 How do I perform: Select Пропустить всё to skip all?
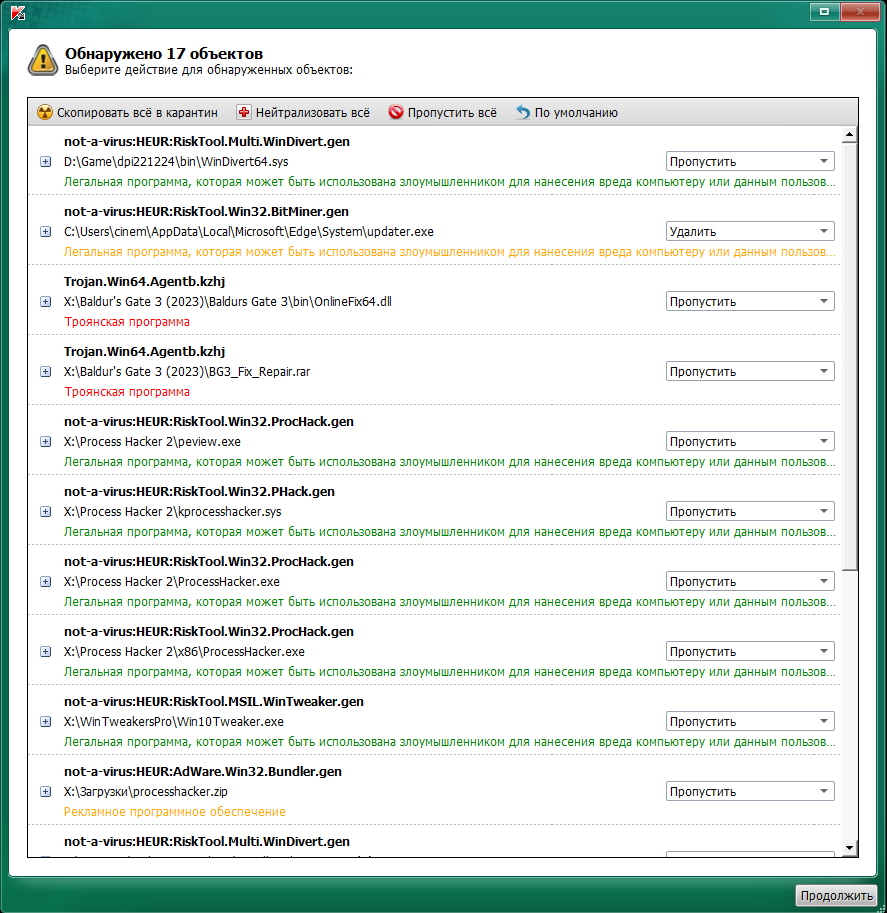click(x=443, y=112)
